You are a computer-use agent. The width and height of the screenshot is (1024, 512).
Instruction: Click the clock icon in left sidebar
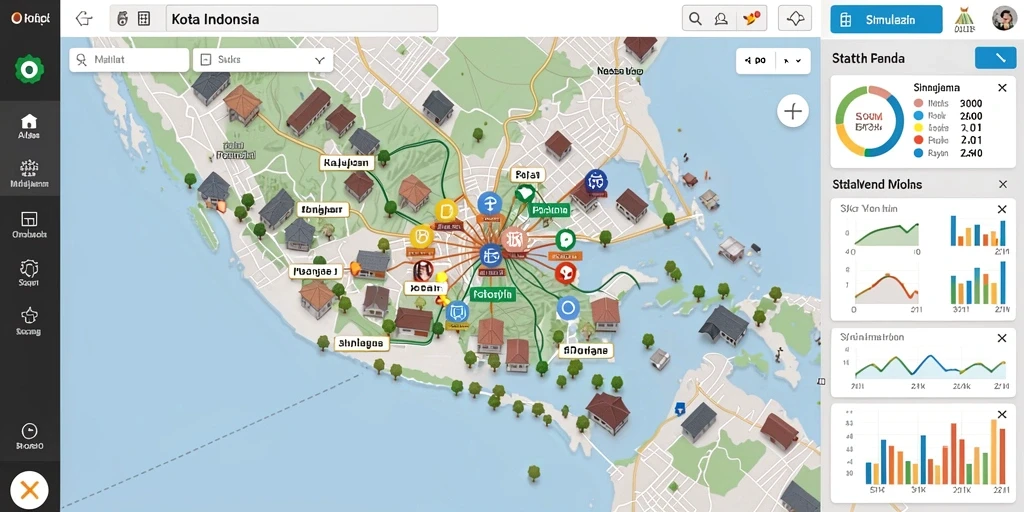click(x=29, y=430)
